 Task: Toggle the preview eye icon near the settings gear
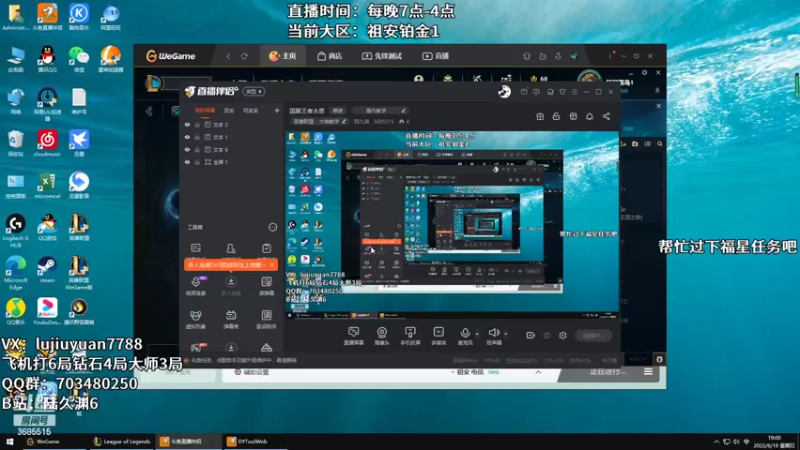tap(547, 335)
